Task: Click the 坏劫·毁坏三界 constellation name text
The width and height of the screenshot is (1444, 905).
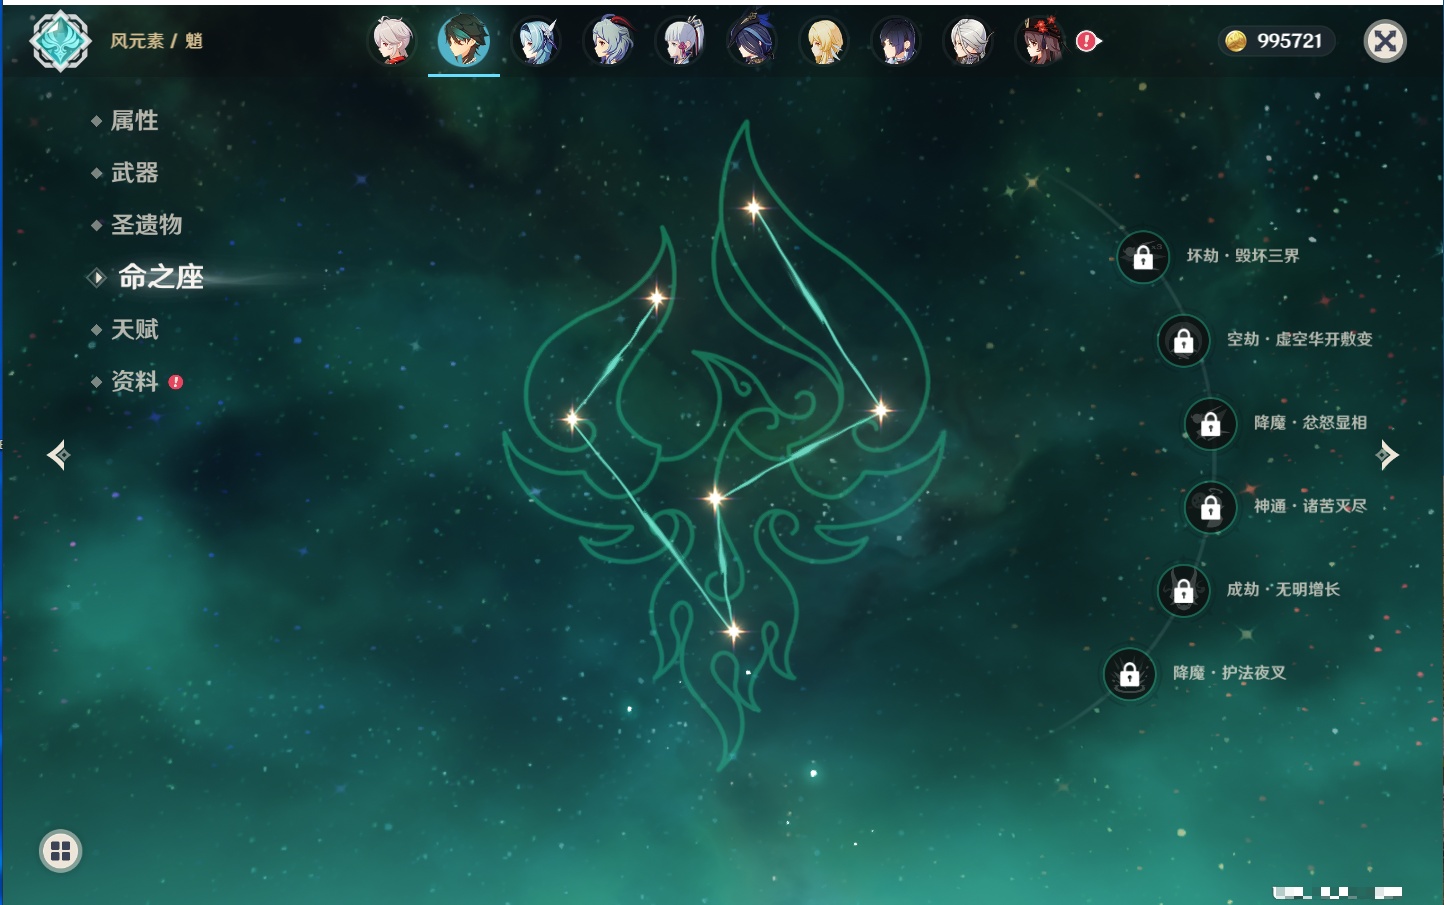Action: coord(1242,256)
